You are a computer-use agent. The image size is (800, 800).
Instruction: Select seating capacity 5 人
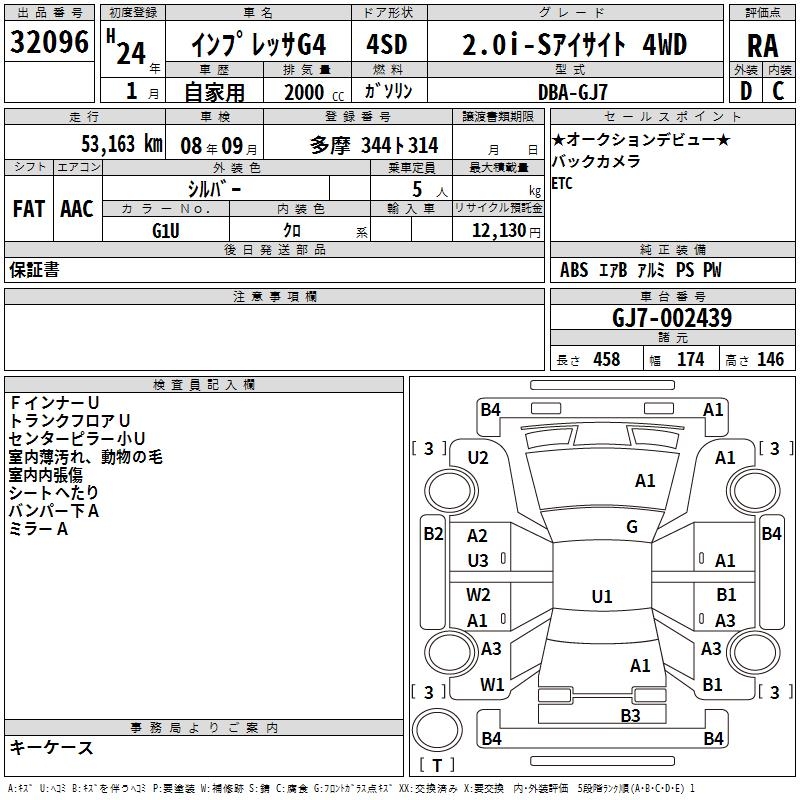(x=430, y=190)
